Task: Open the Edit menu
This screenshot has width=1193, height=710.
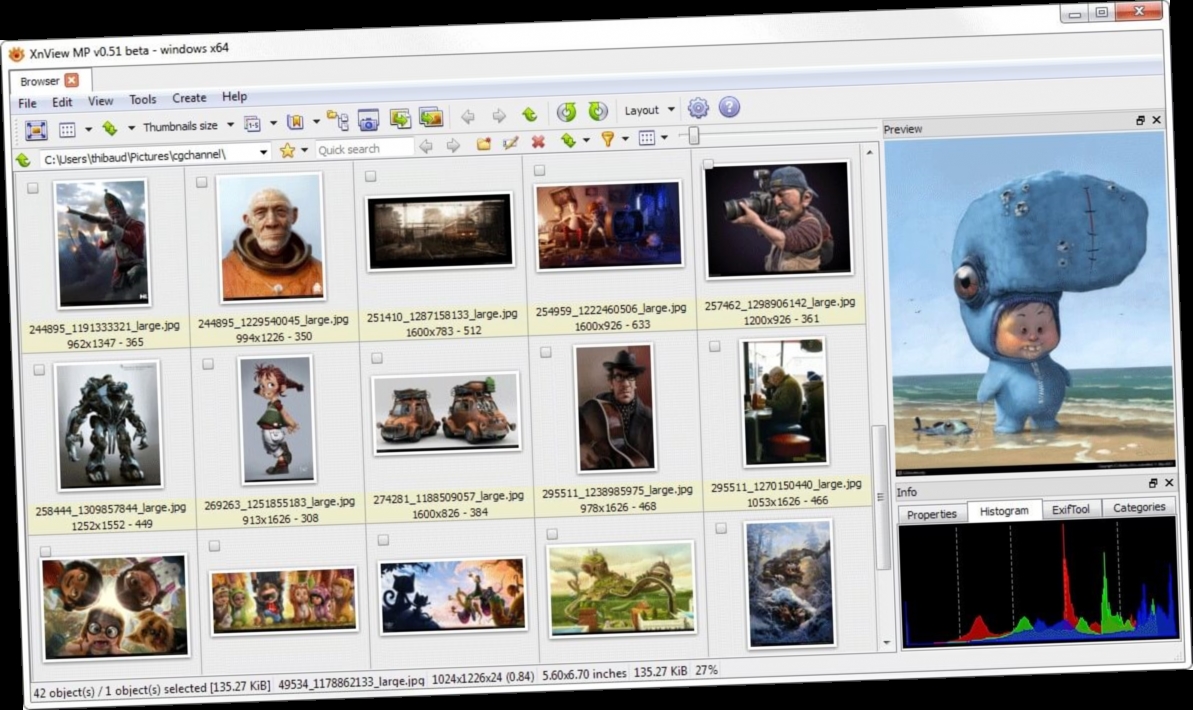Action: (62, 102)
